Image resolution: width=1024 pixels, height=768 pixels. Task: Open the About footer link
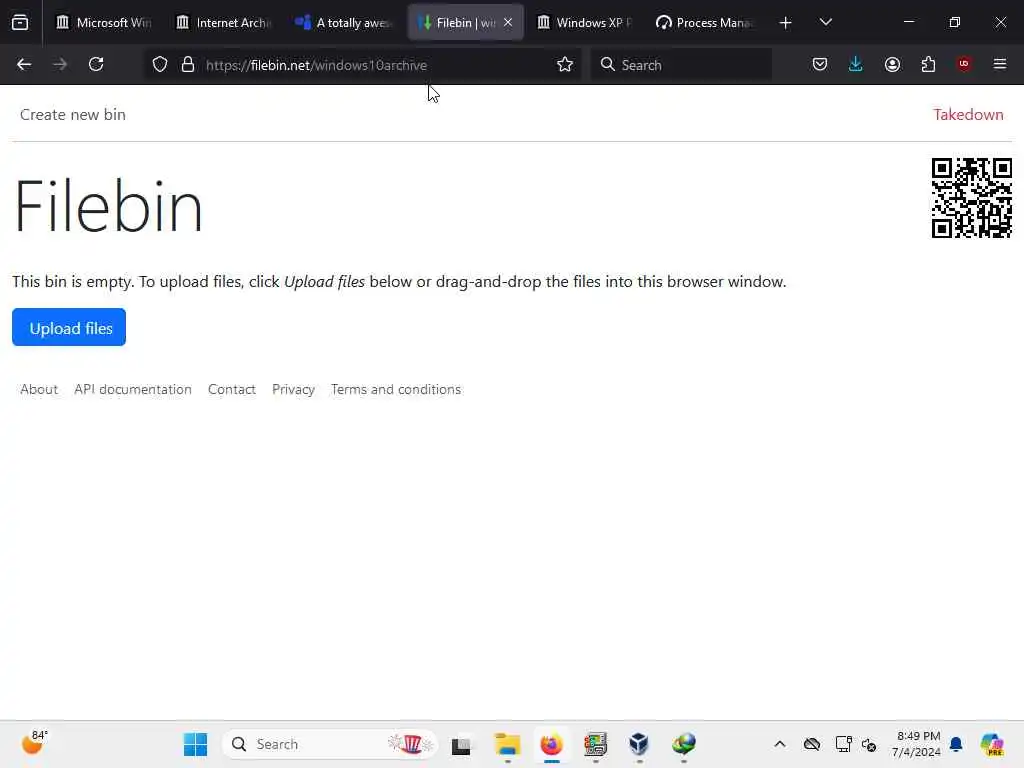tap(39, 390)
